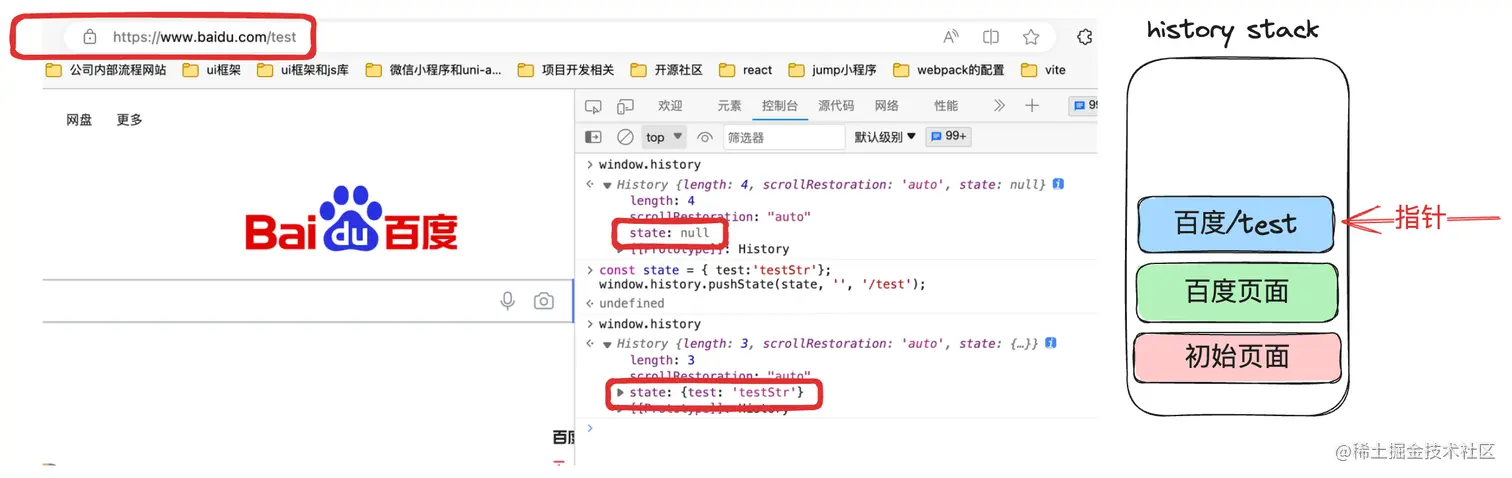The height and width of the screenshot is (478, 1512).
Task: Open the 项目开发相关 bookmark folder
Action: pyautogui.click(x=565, y=70)
